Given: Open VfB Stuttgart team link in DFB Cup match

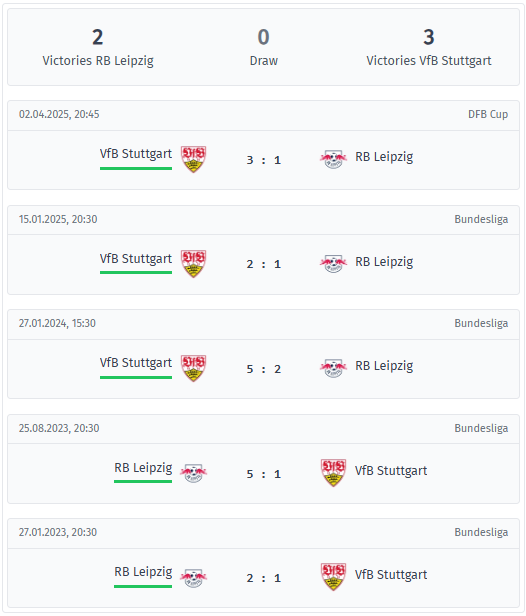Looking at the screenshot, I should tap(136, 154).
